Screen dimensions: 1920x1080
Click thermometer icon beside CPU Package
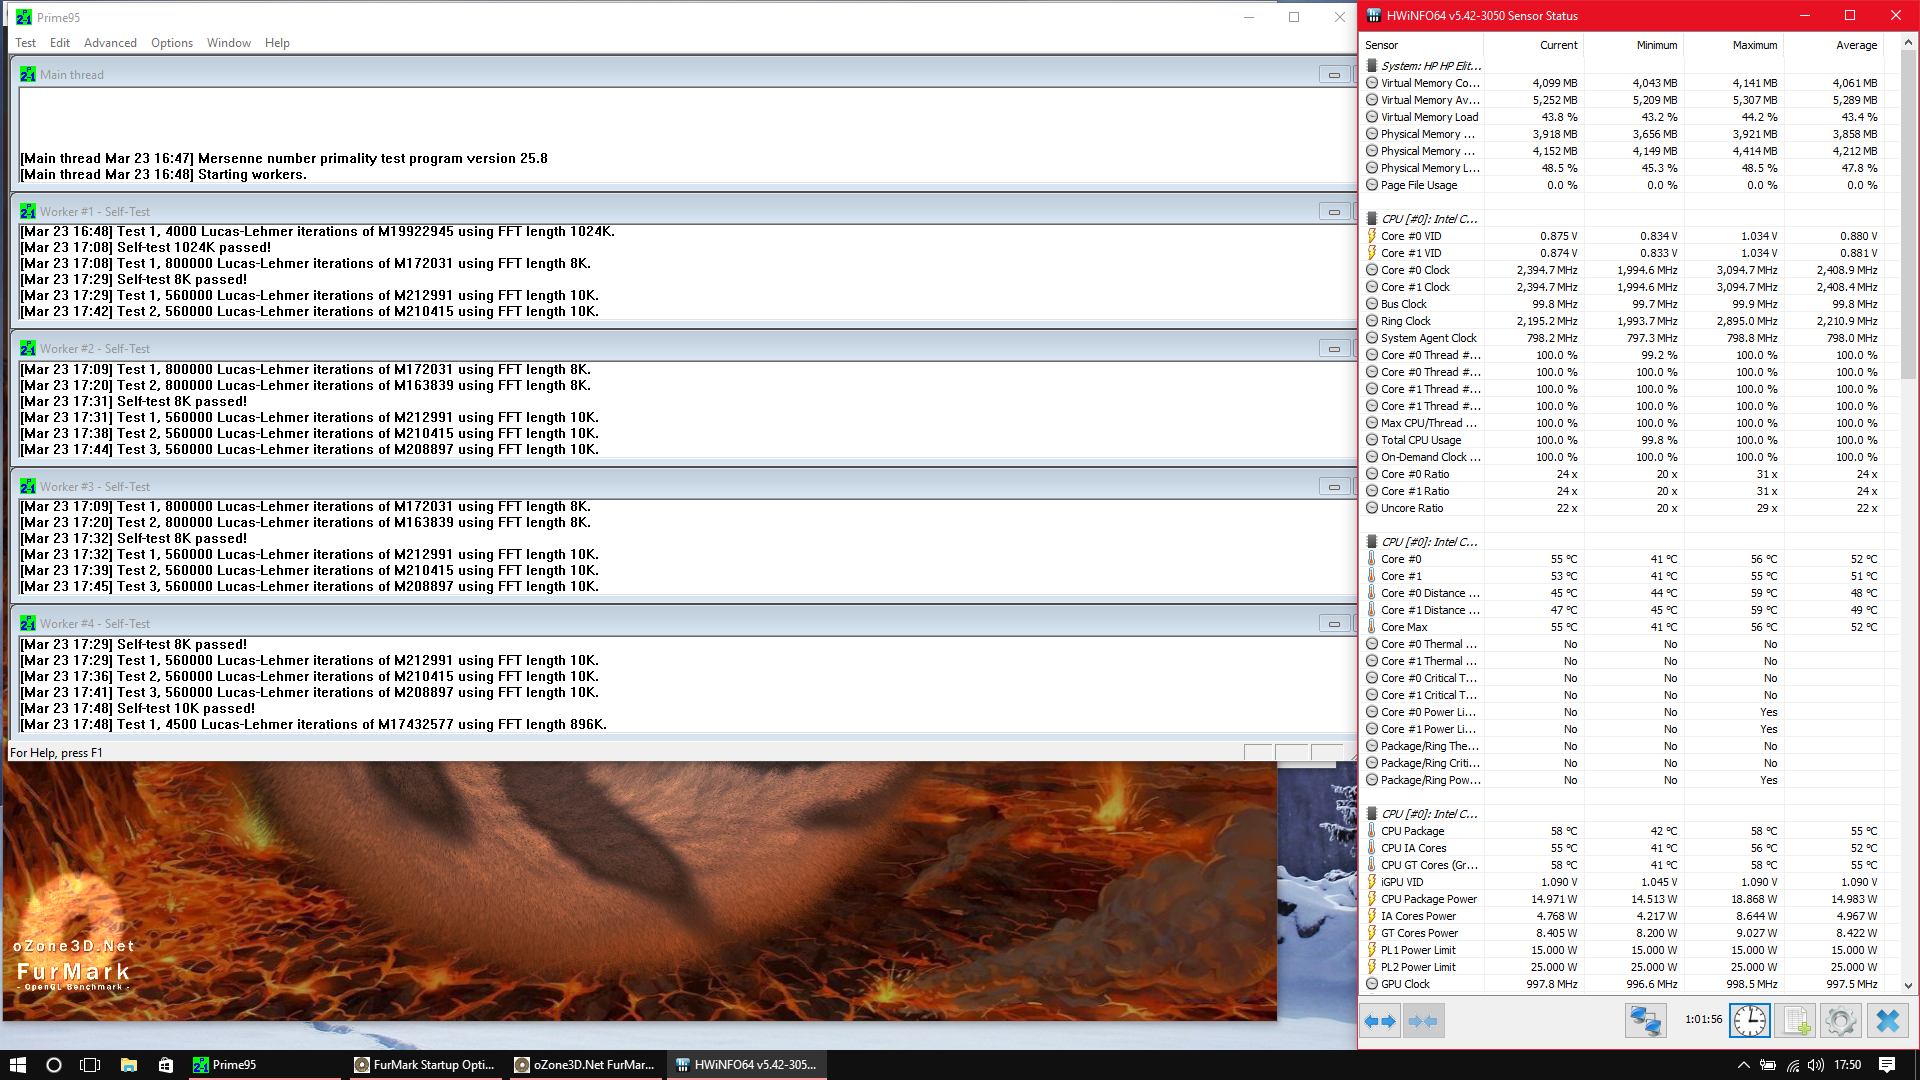[x=1372, y=831]
